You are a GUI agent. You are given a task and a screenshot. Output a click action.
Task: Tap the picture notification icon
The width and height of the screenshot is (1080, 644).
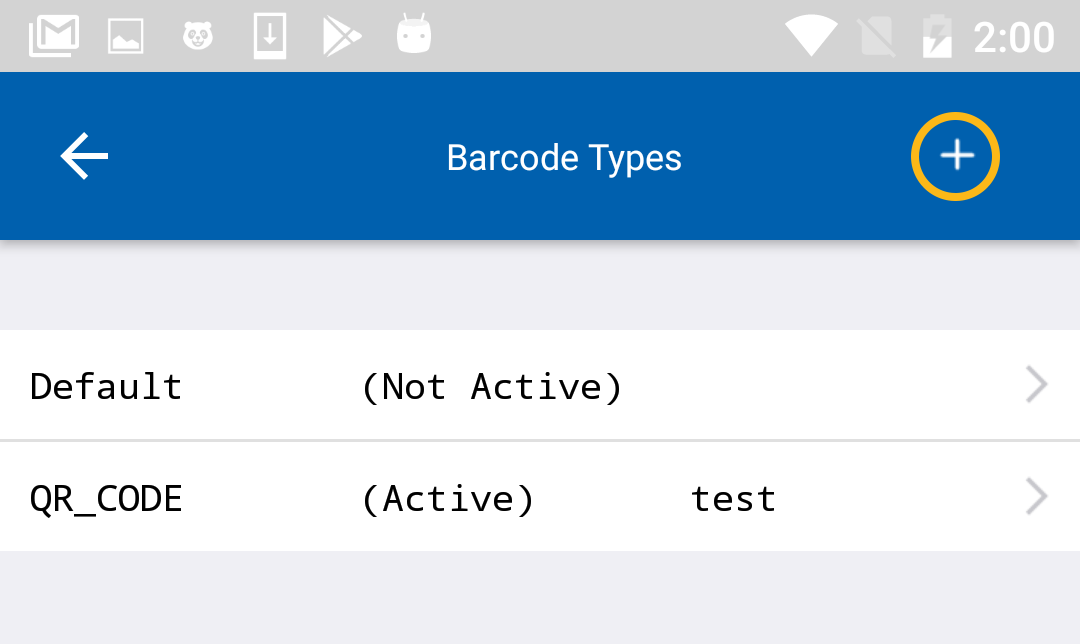(x=126, y=37)
